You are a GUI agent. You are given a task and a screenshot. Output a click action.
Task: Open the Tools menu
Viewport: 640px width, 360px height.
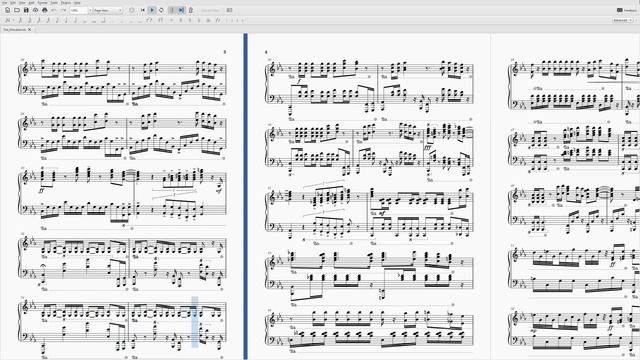54,3
